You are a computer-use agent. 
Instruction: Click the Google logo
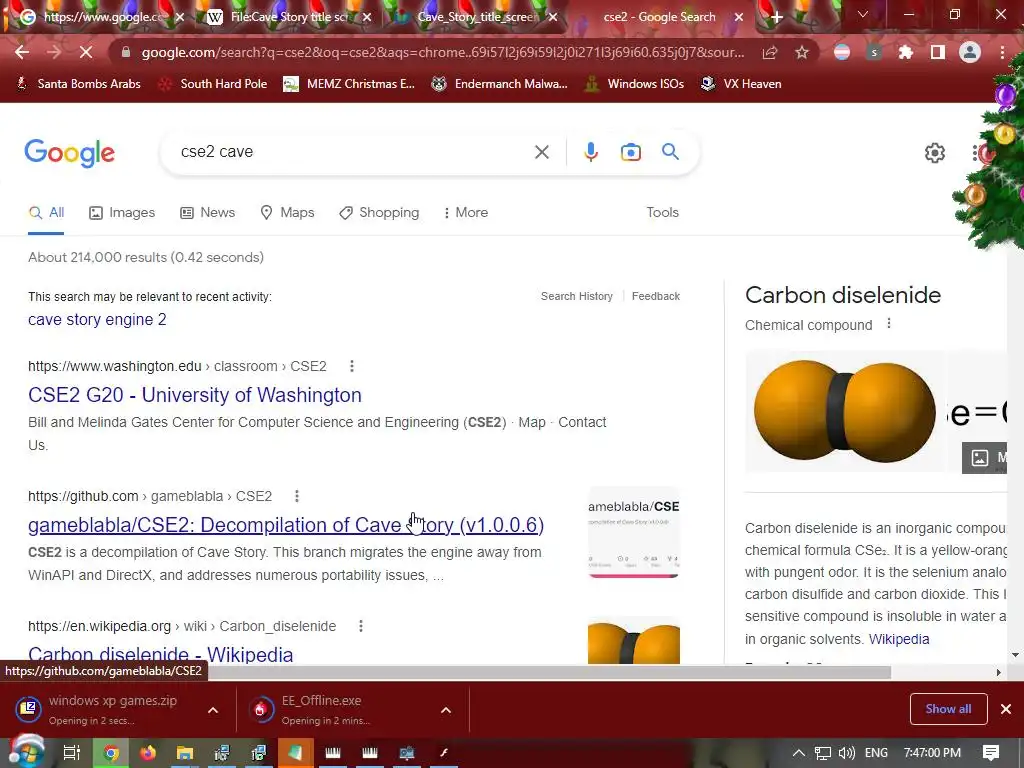(x=69, y=153)
